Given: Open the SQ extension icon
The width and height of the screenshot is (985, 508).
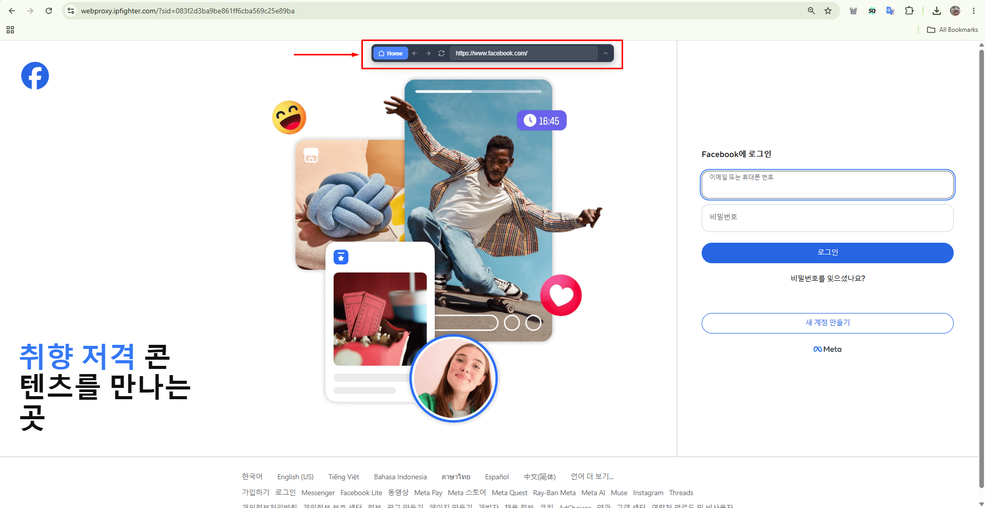Looking at the screenshot, I should click(x=872, y=11).
